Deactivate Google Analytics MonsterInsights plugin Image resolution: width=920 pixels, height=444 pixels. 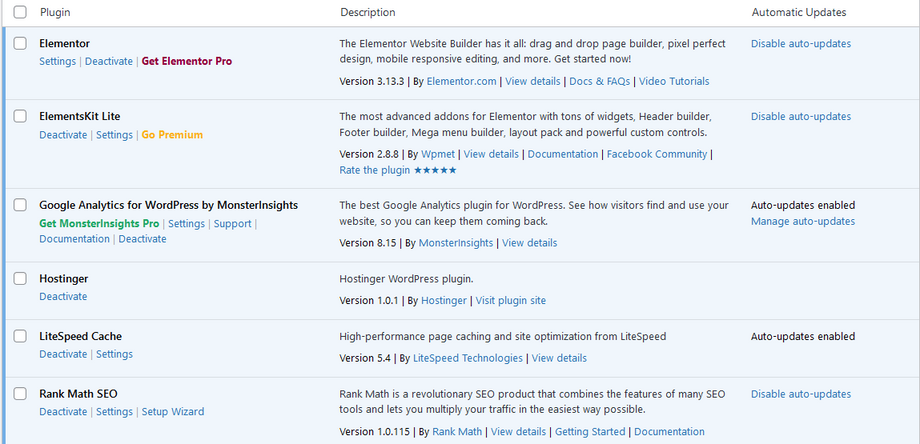tap(143, 239)
